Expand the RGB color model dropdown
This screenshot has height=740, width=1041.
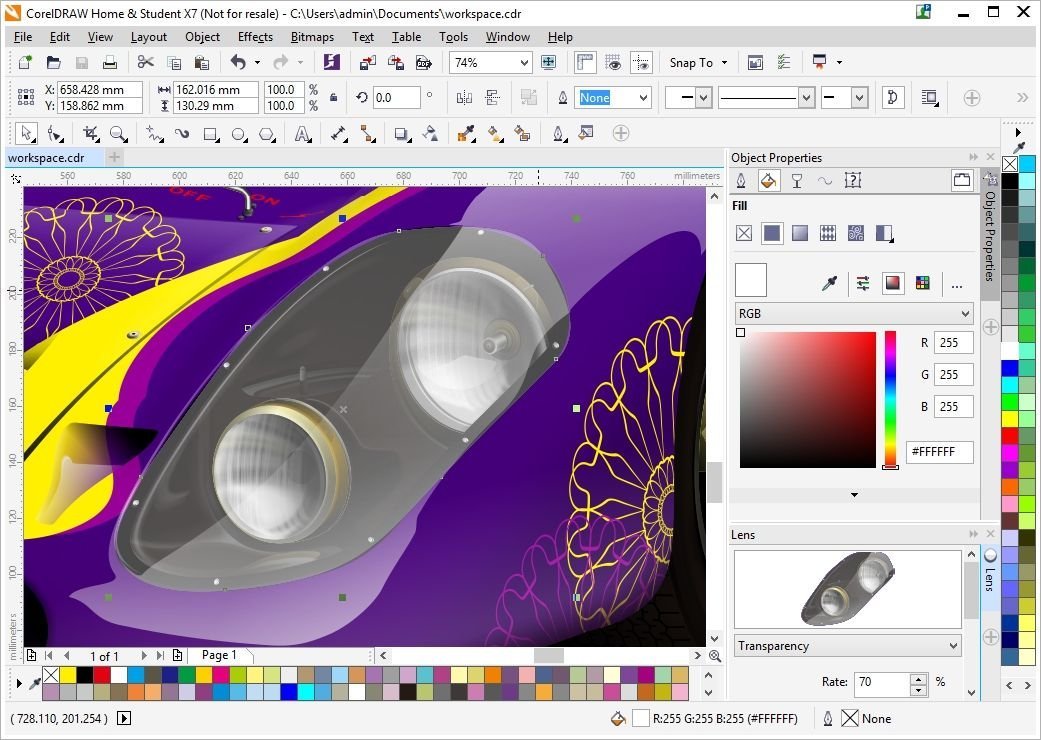854,313
